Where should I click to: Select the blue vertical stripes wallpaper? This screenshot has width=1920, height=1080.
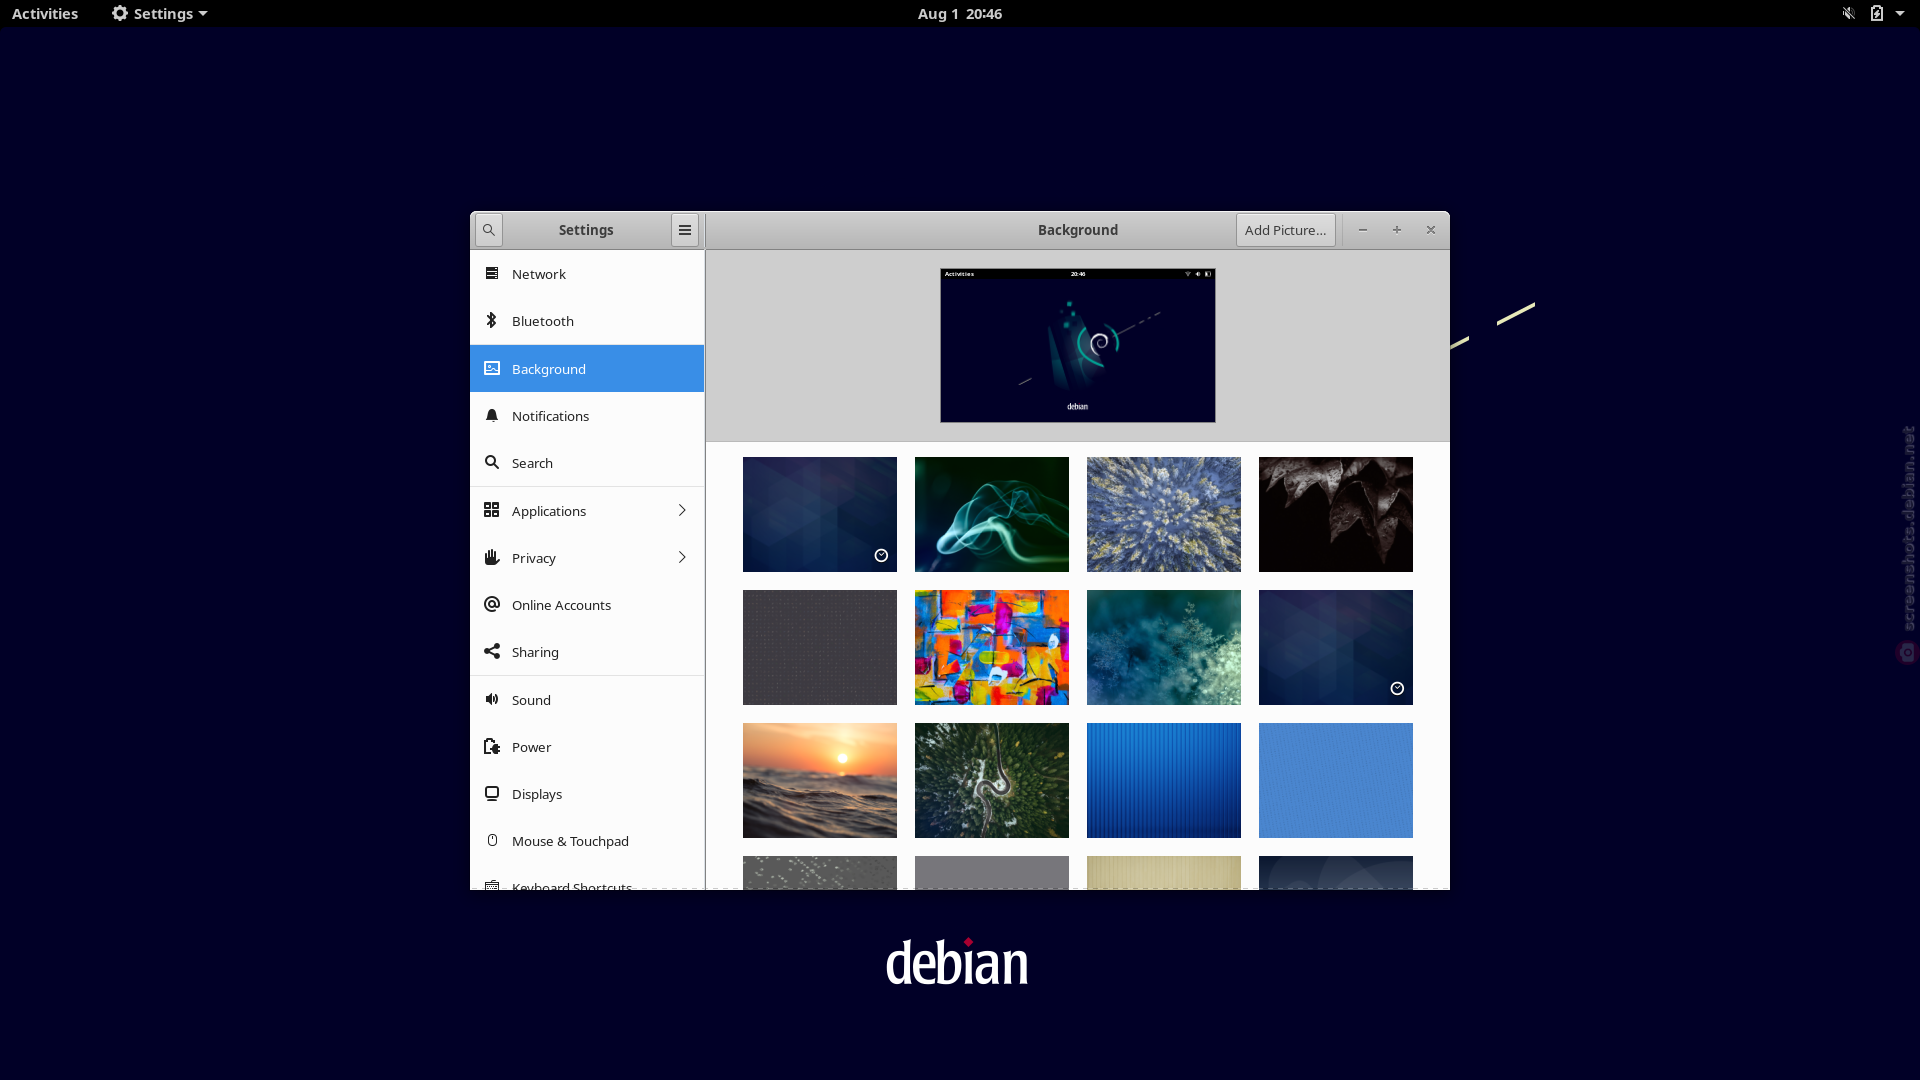(x=1164, y=780)
